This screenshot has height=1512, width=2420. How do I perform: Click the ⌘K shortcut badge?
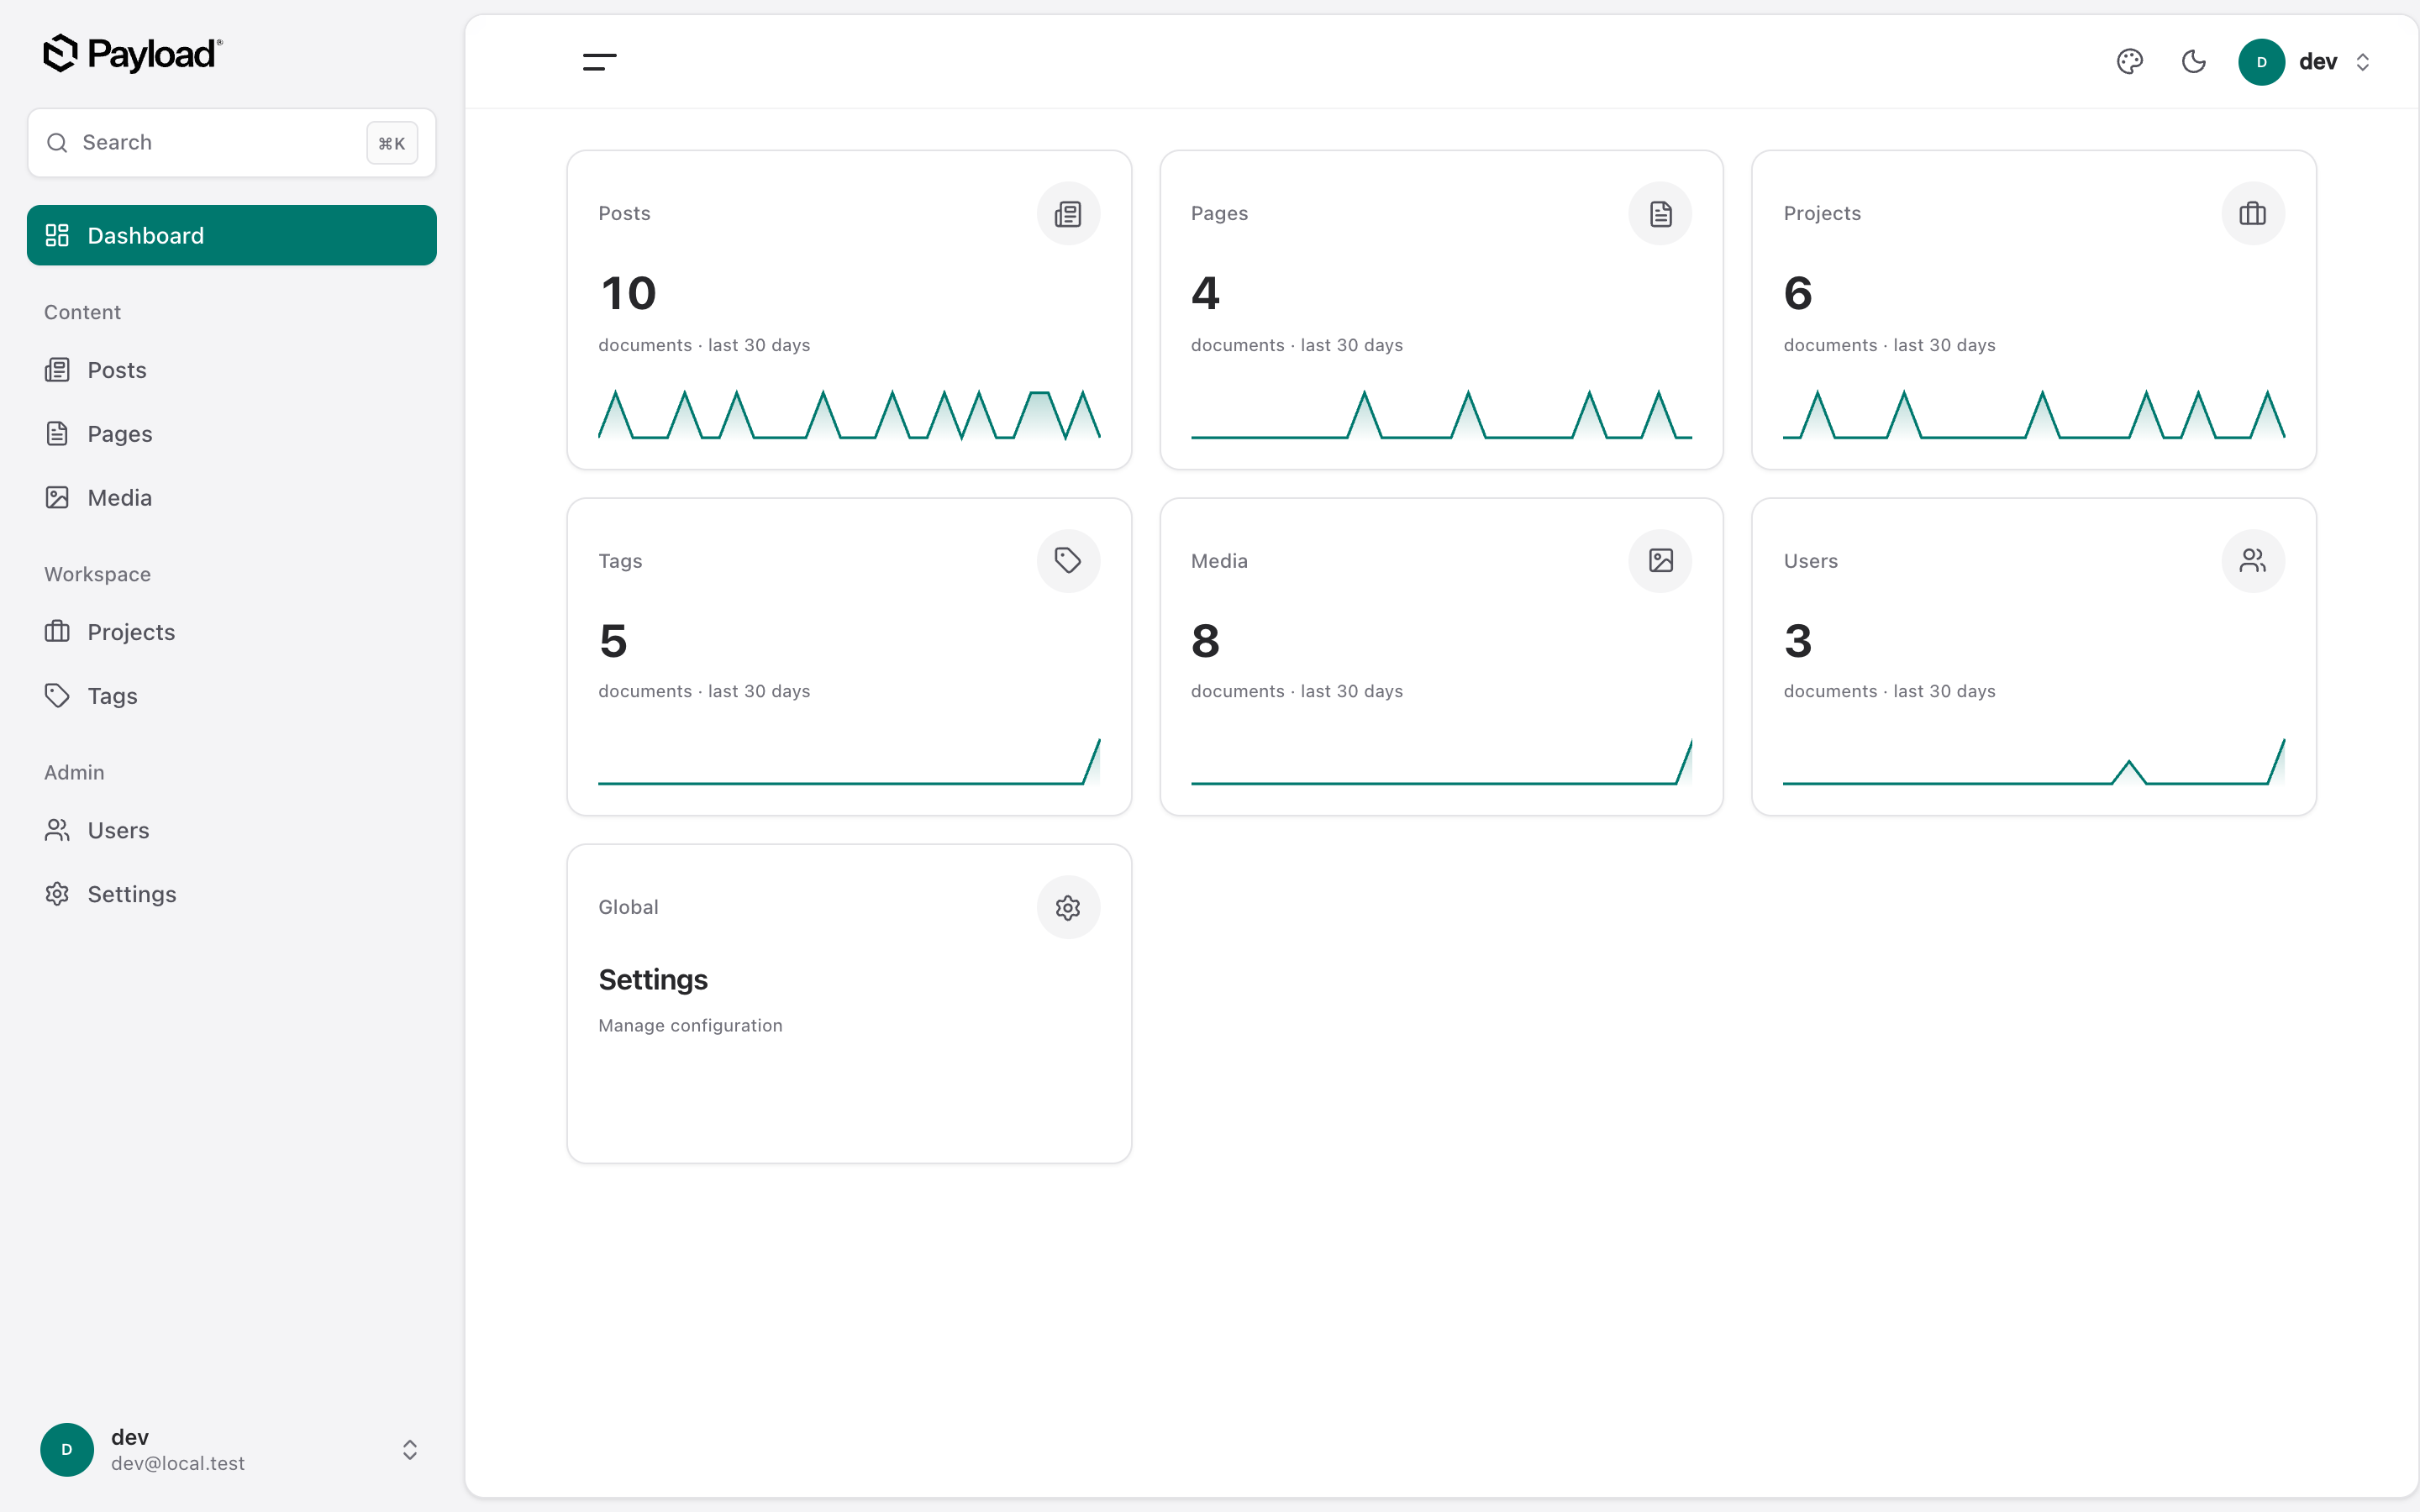click(x=392, y=143)
